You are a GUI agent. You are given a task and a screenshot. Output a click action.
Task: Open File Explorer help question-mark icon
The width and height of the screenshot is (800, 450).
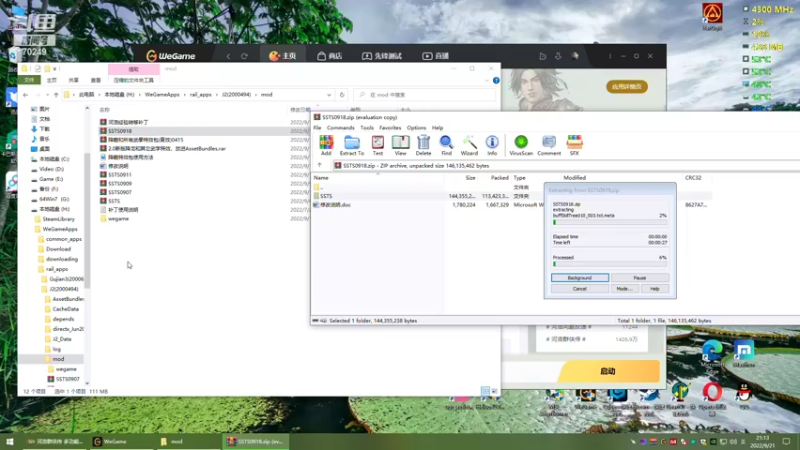[496, 81]
